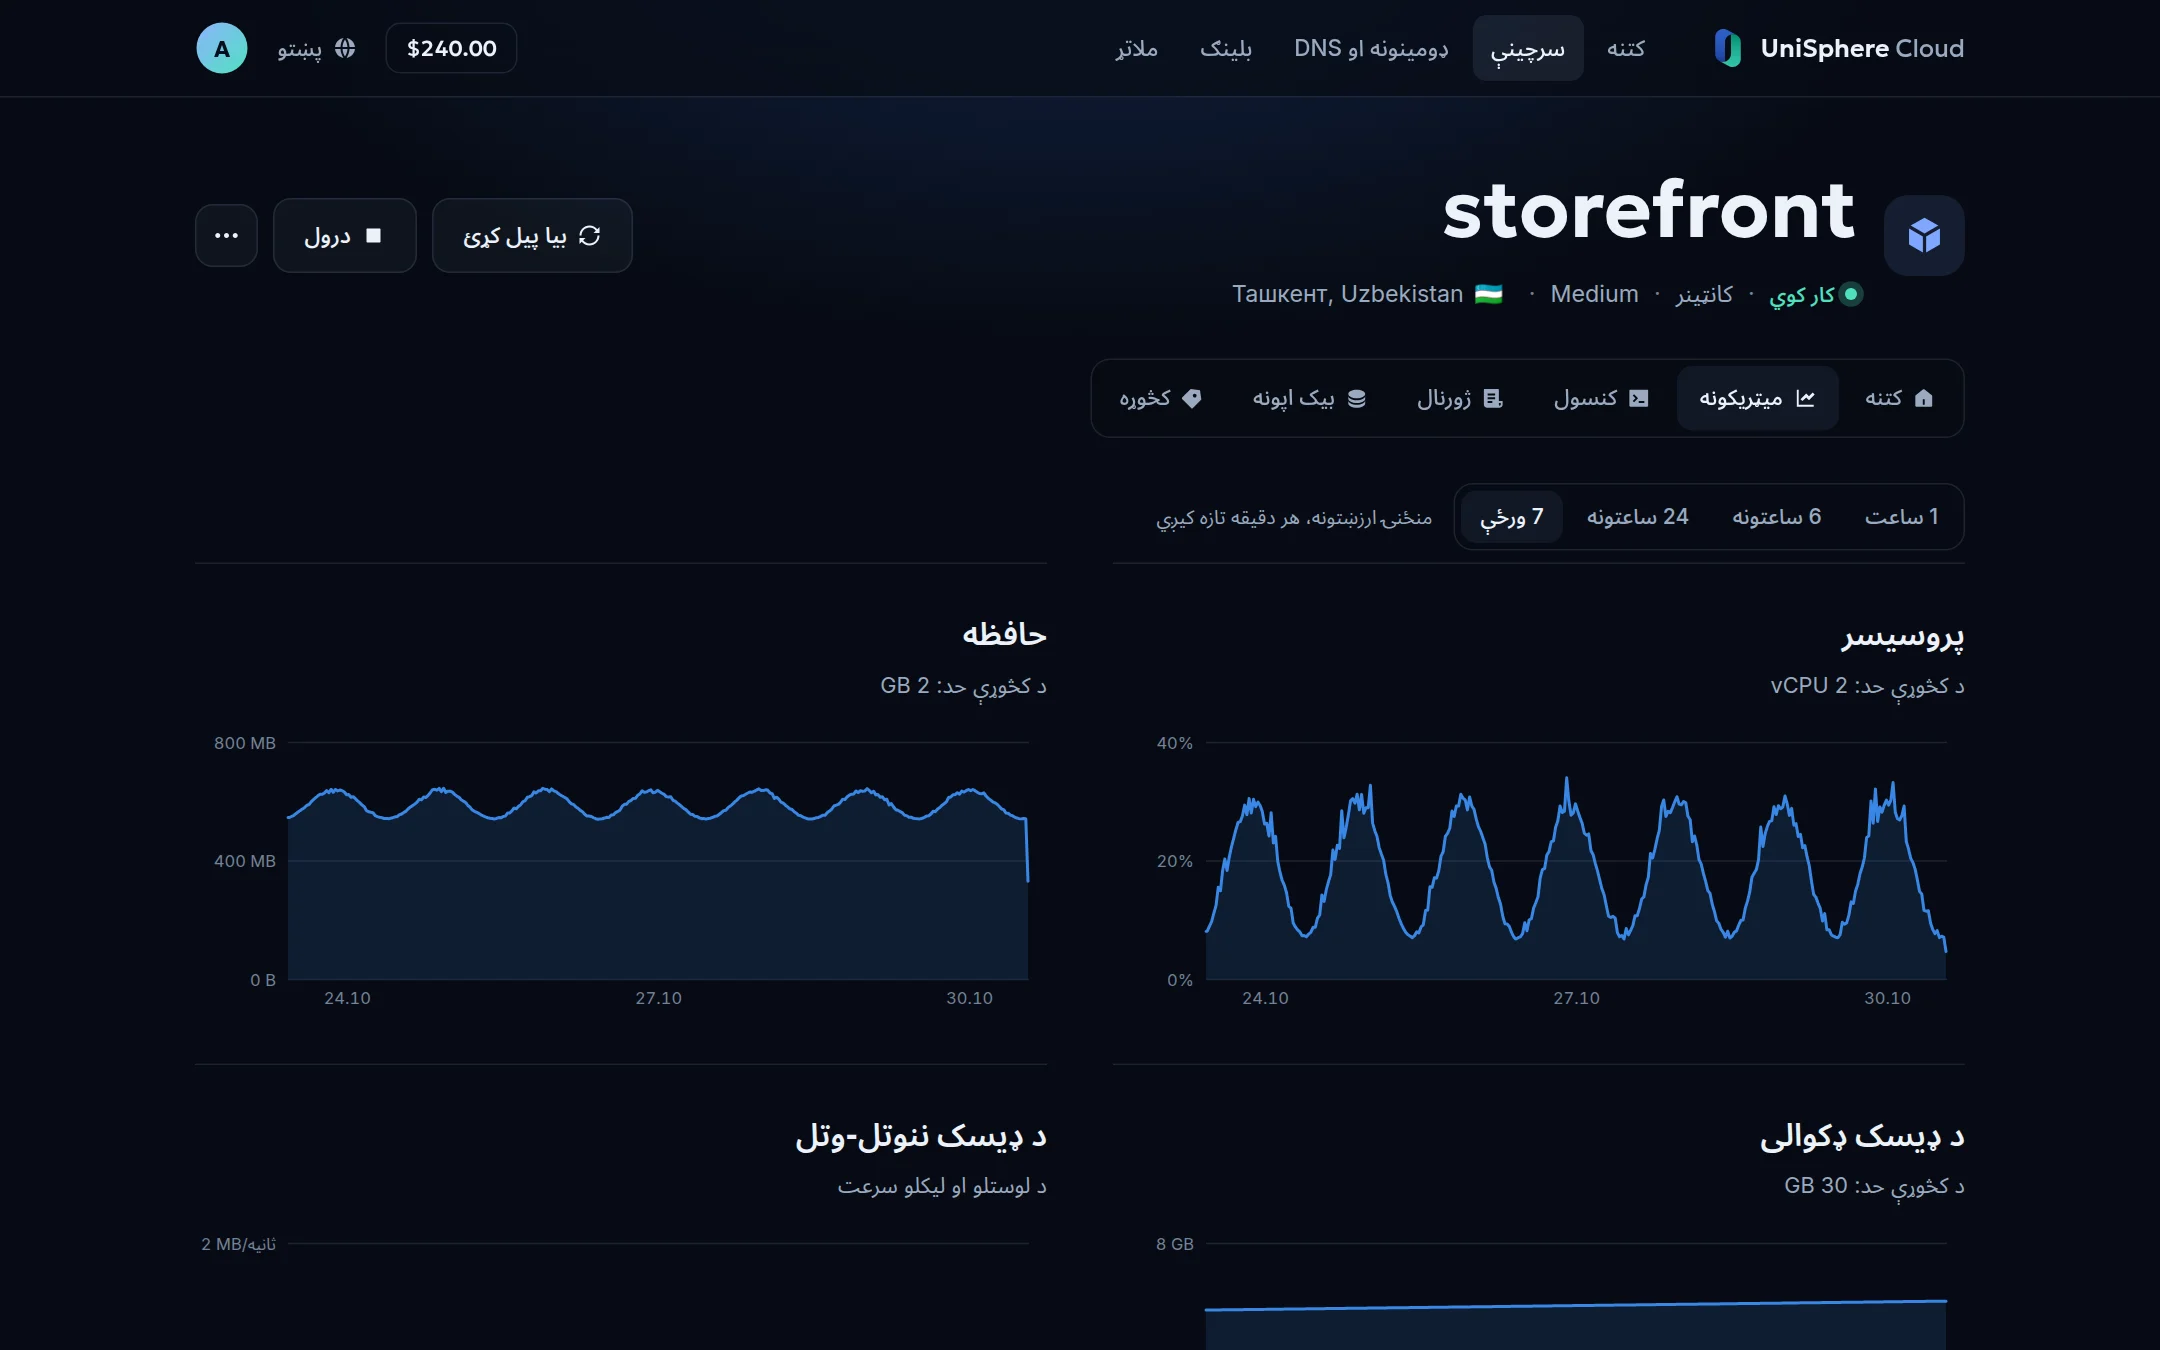2160x1350 pixels.
Task: Click the globe language icon
Action: click(345, 48)
